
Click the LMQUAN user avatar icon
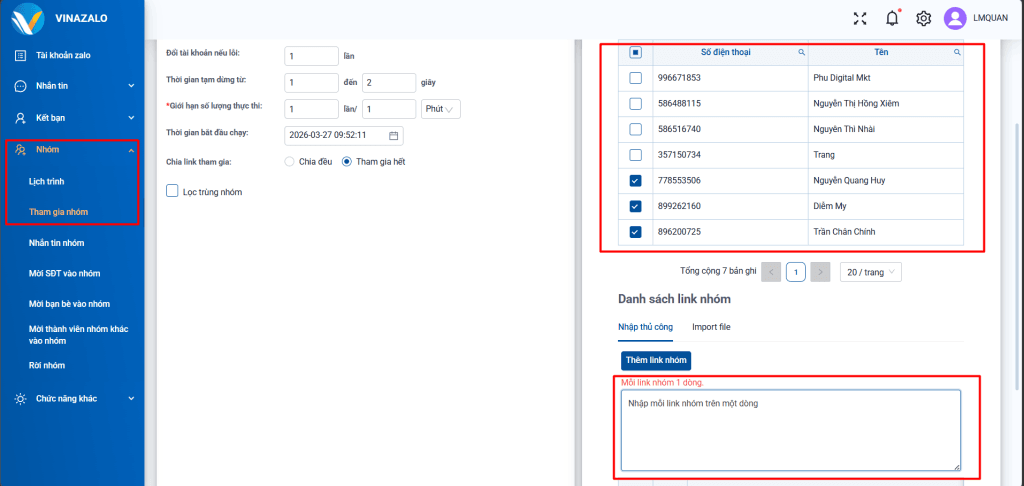click(955, 18)
